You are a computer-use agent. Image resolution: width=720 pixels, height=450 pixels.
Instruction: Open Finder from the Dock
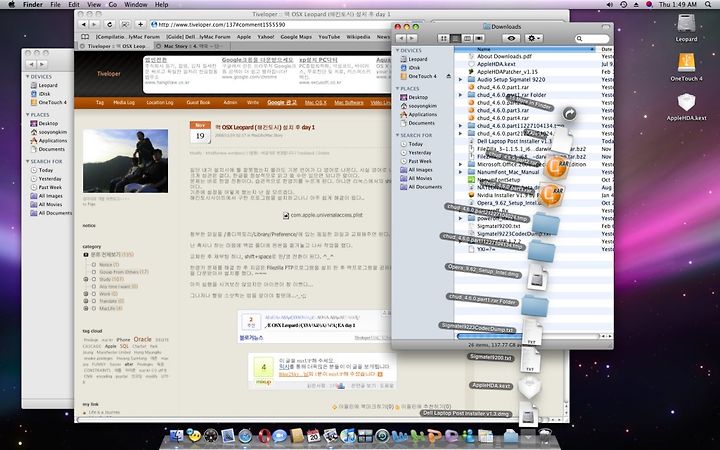point(177,435)
